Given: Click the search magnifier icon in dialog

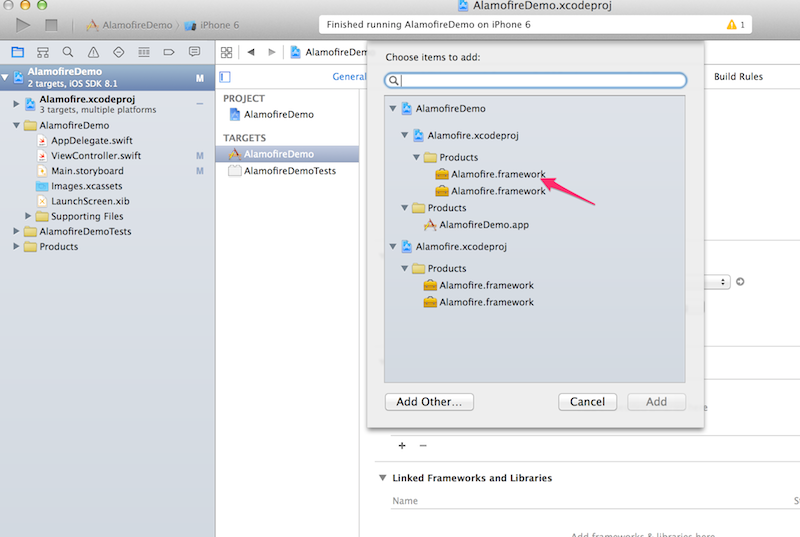Looking at the screenshot, I should point(393,81).
